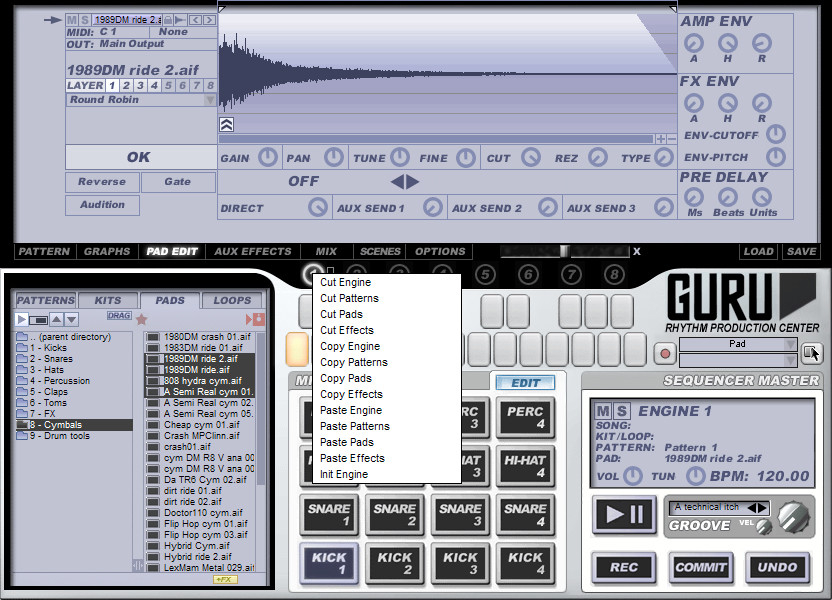832x600 pixels.
Task: Toggle the engine Solo (S) button in Sequencer Master
Action: click(621, 412)
